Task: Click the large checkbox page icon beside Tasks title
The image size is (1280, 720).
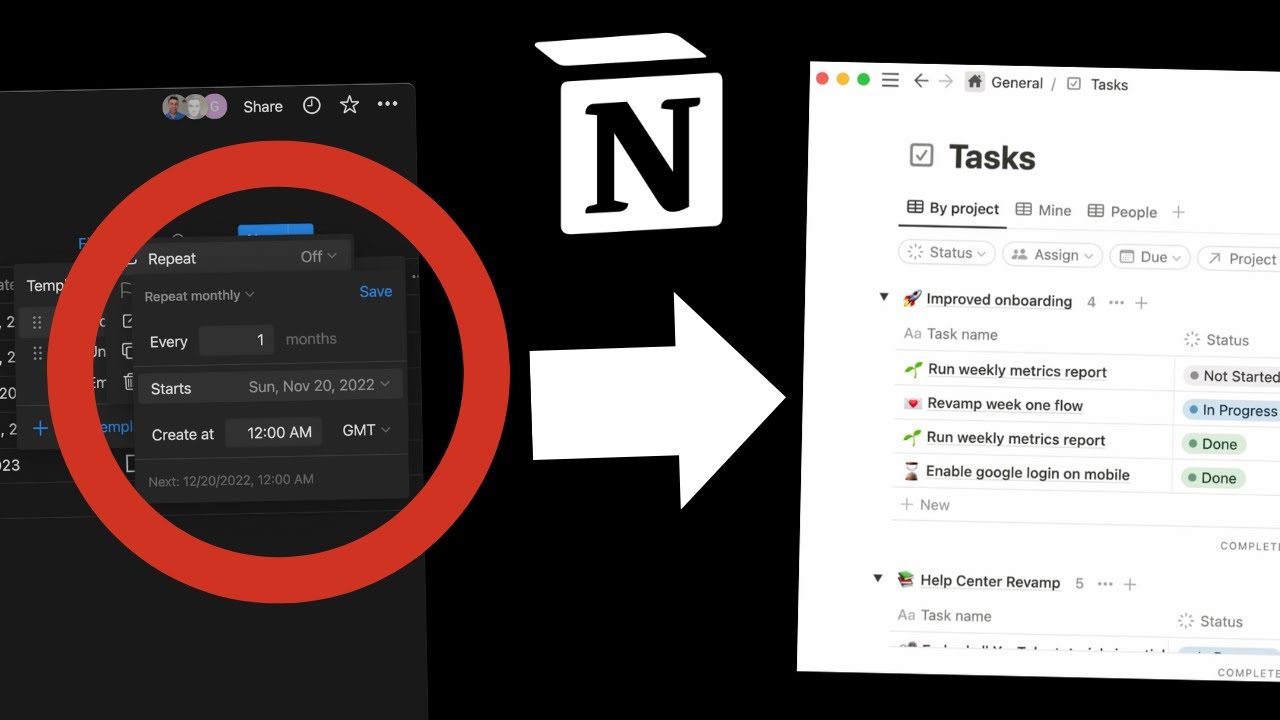Action: pos(921,155)
